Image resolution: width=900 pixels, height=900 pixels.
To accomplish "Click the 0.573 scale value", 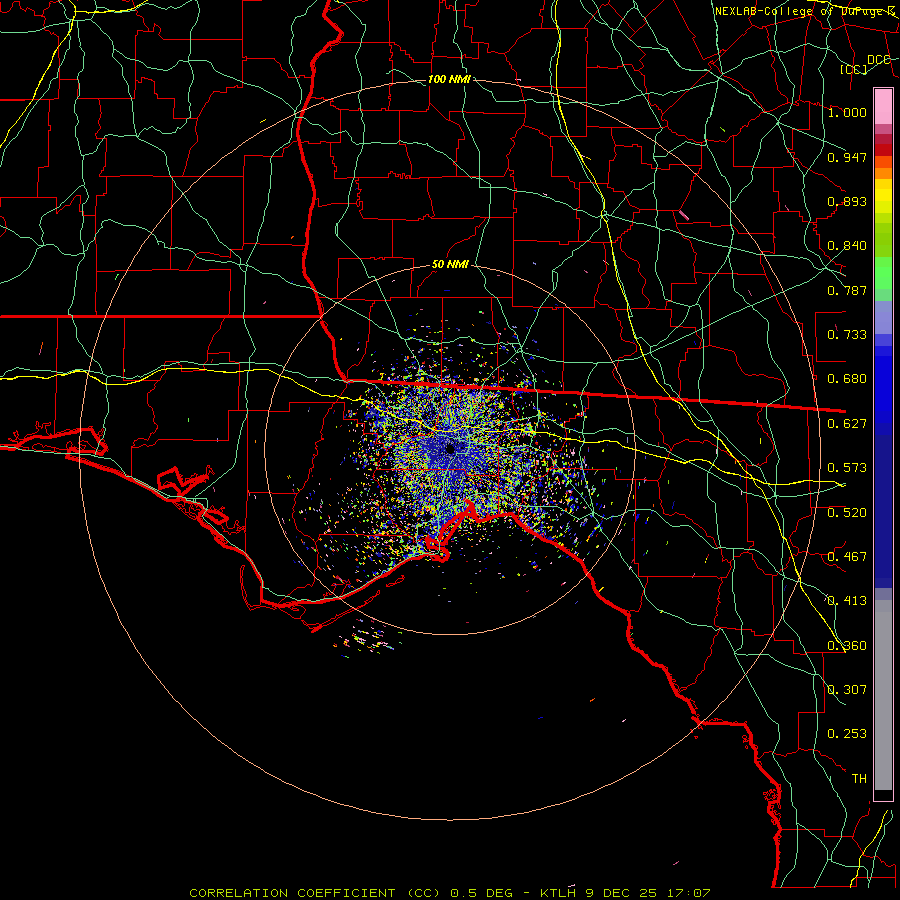I will tap(847, 468).
